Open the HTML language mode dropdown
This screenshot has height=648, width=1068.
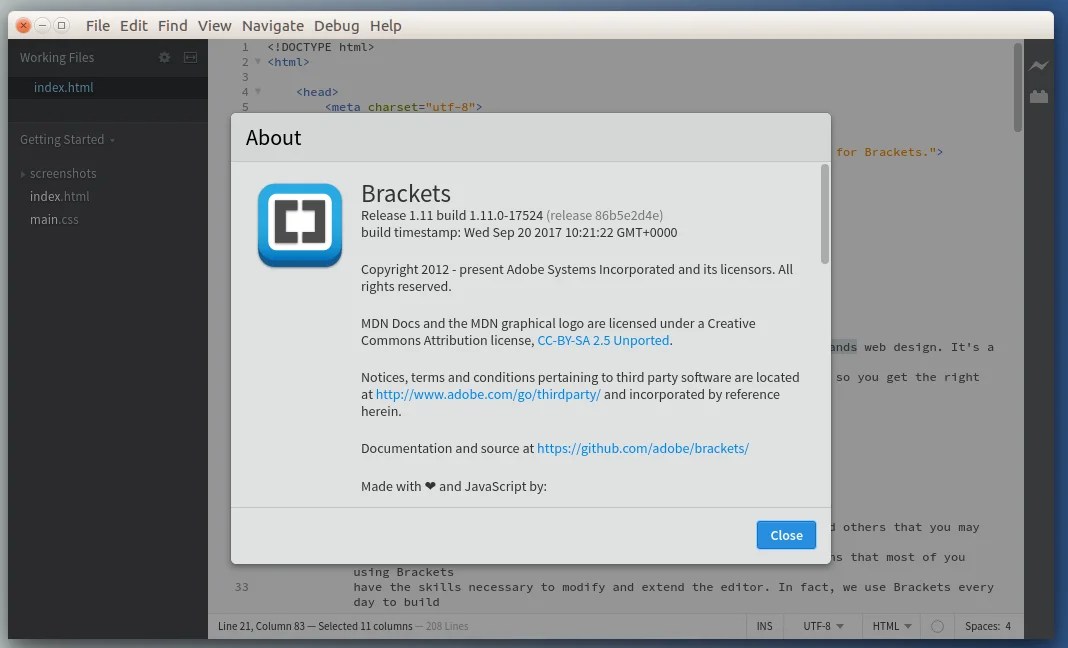889,626
